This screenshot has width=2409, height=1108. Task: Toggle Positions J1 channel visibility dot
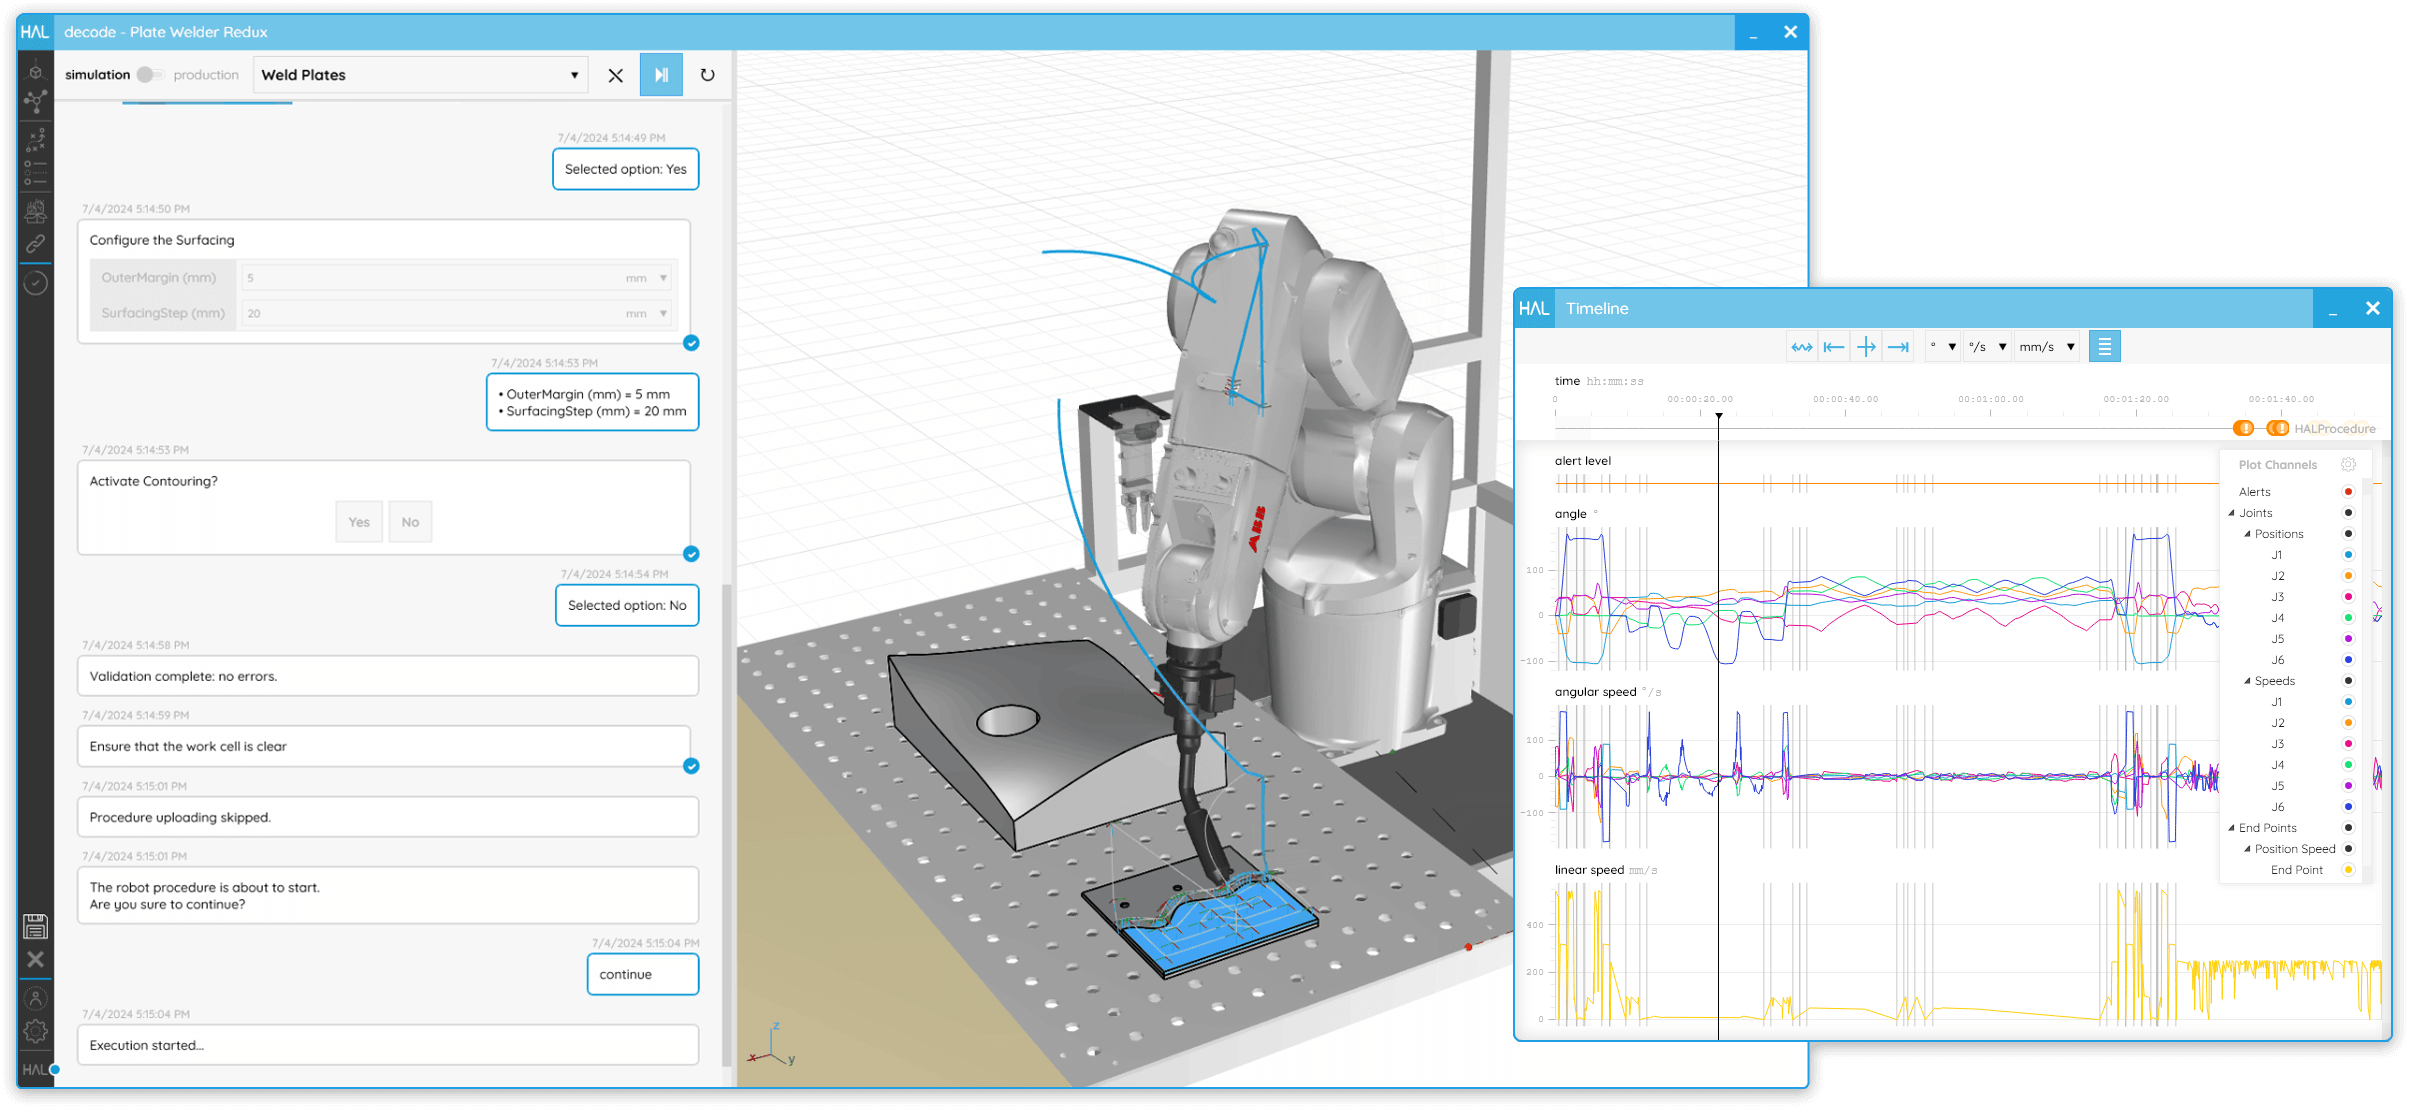click(x=2348, y=555)
